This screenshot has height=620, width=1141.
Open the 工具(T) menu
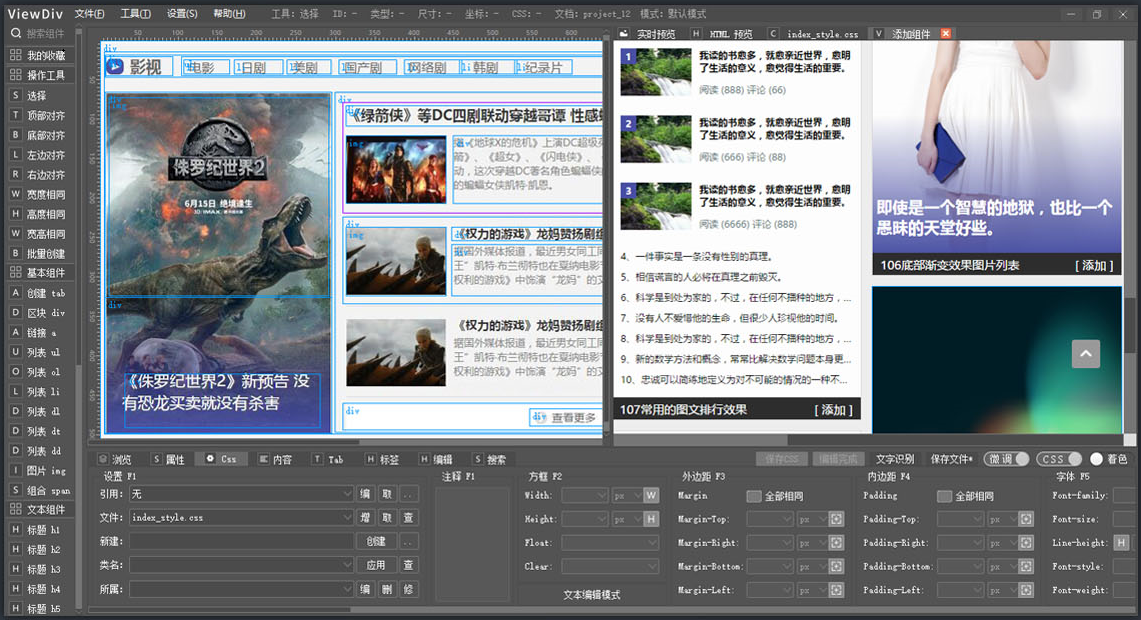(x=136, y=14)
